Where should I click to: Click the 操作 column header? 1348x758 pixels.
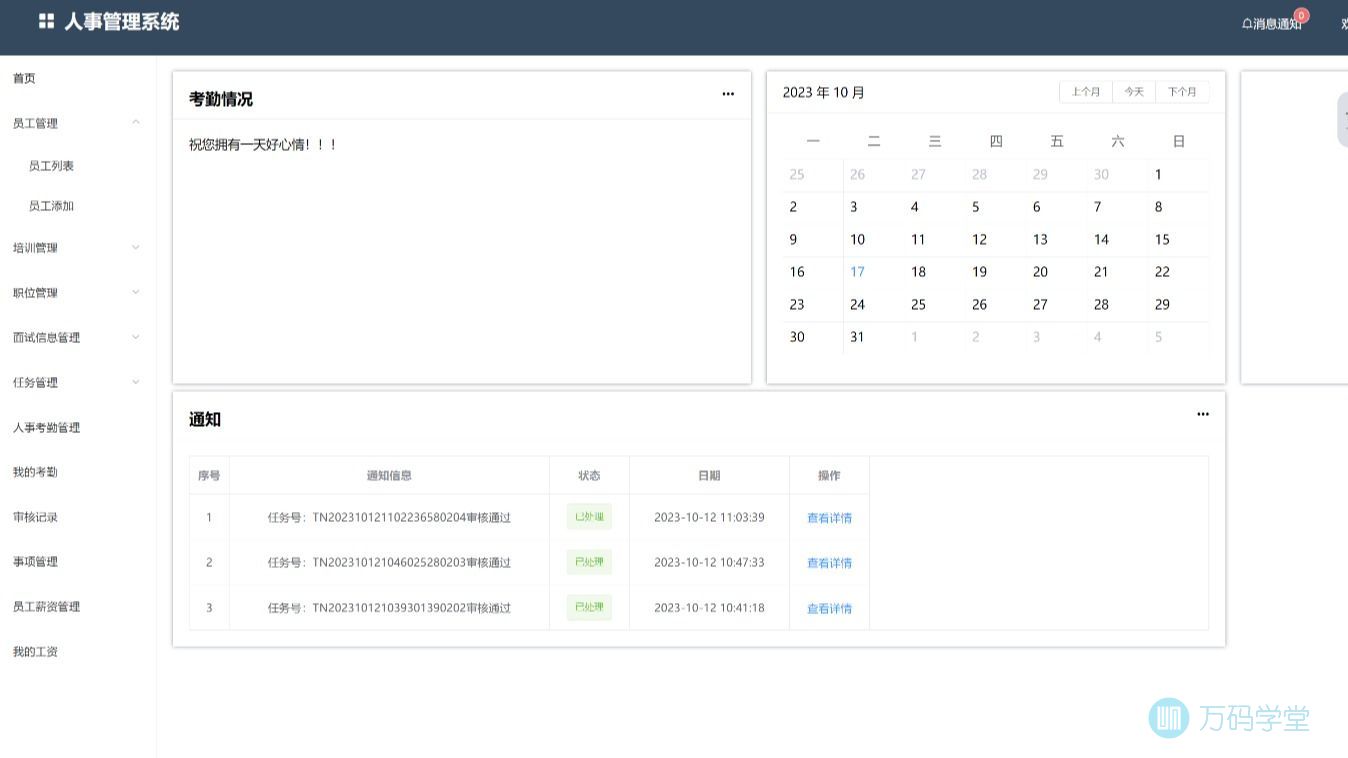click(x=829, y=476)
